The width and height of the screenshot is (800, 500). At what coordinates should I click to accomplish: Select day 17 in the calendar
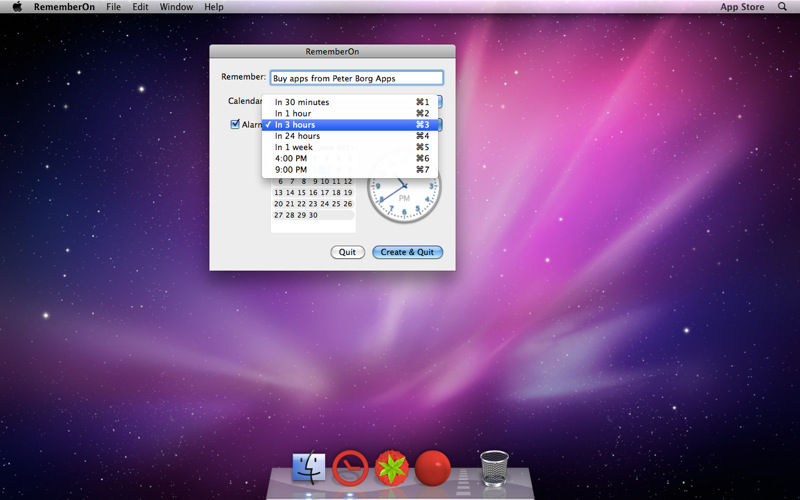pos(324,192)
